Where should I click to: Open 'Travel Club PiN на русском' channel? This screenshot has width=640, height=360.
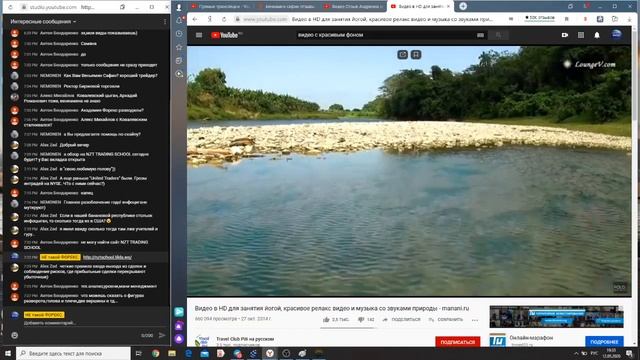coord(245,339)
